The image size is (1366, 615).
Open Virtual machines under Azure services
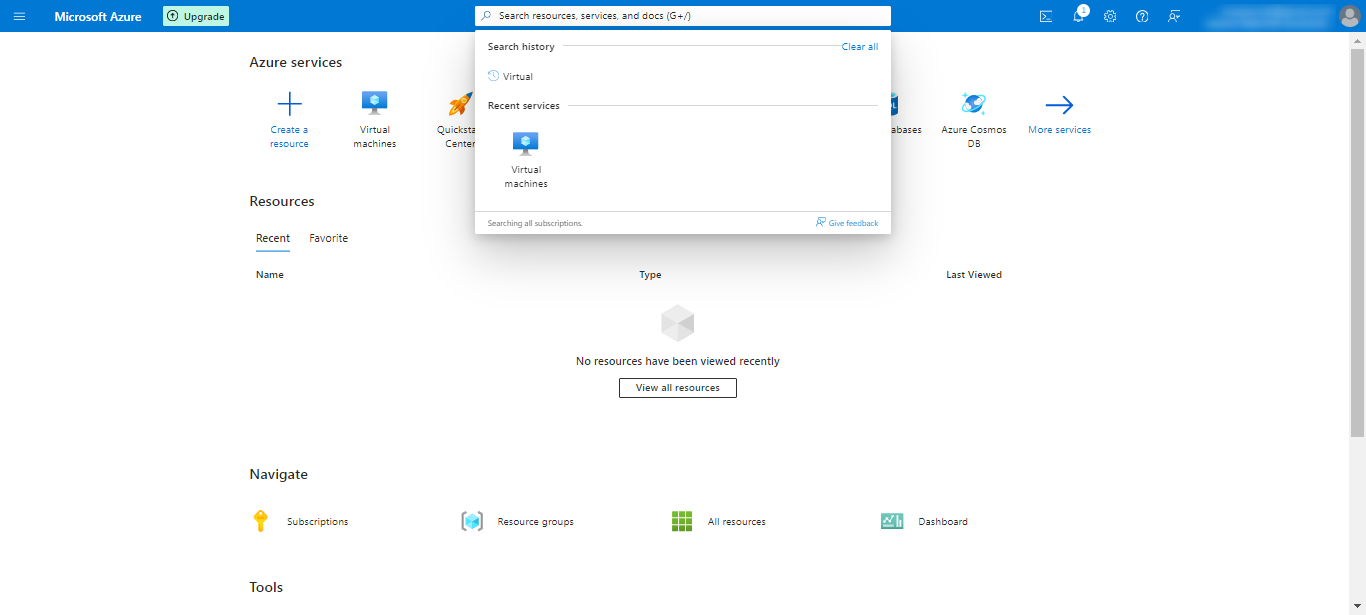pyautogui.click(x=375, y=120)
